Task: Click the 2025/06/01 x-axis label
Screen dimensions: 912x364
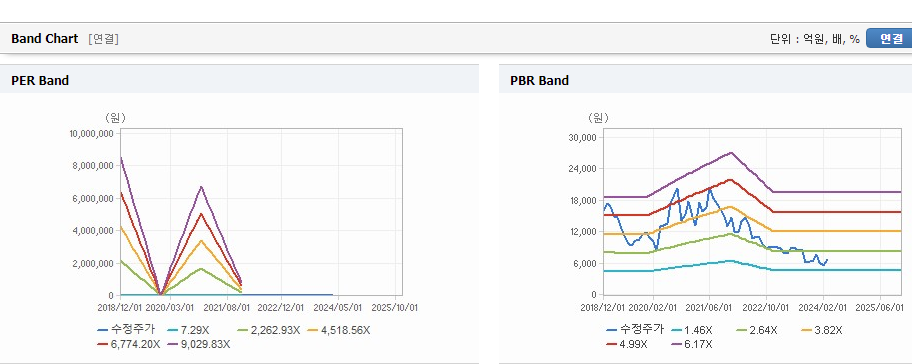Action: [x=880, y=307]
